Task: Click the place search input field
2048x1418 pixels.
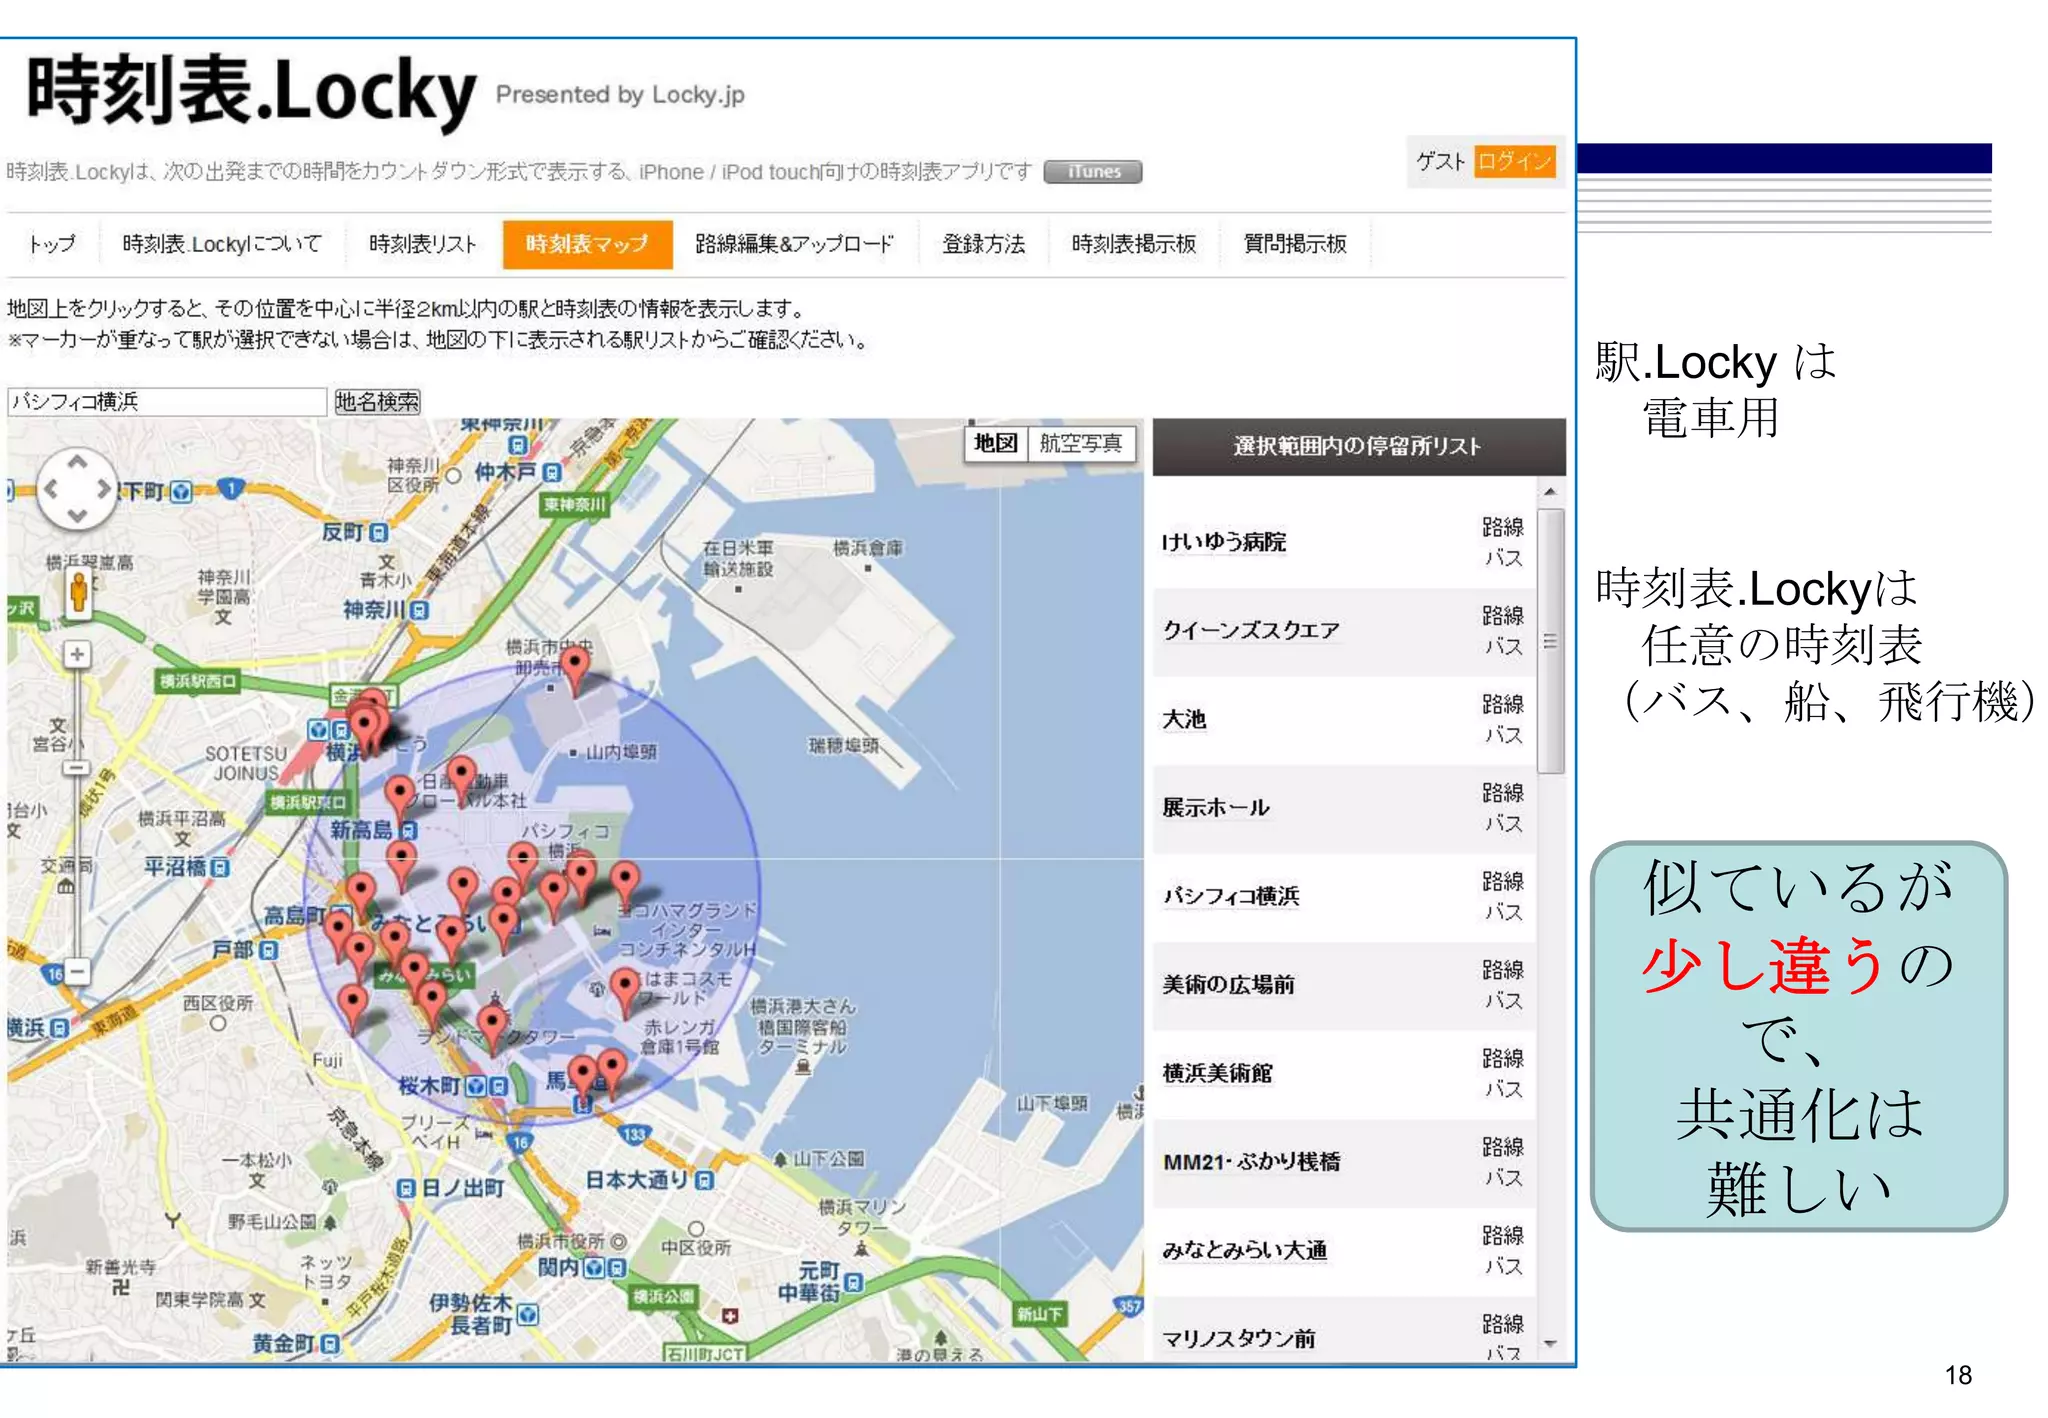Action: coord(167,402)
